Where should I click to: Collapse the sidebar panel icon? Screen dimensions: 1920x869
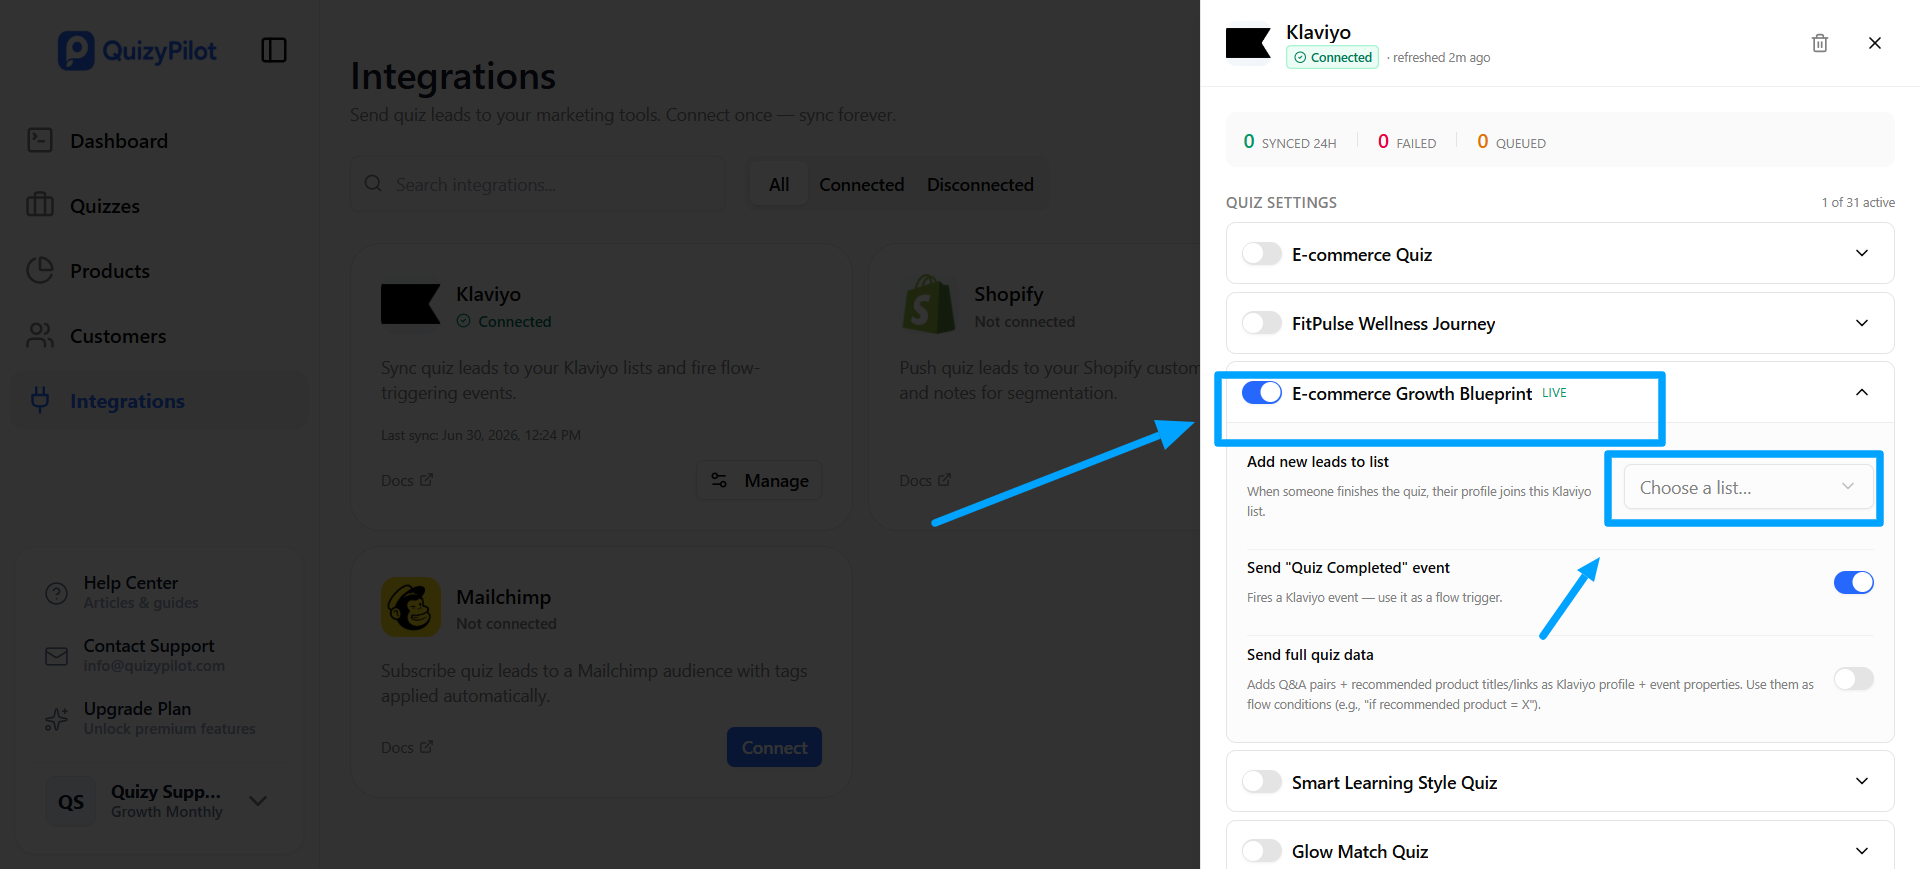click(x=274, y=50)
